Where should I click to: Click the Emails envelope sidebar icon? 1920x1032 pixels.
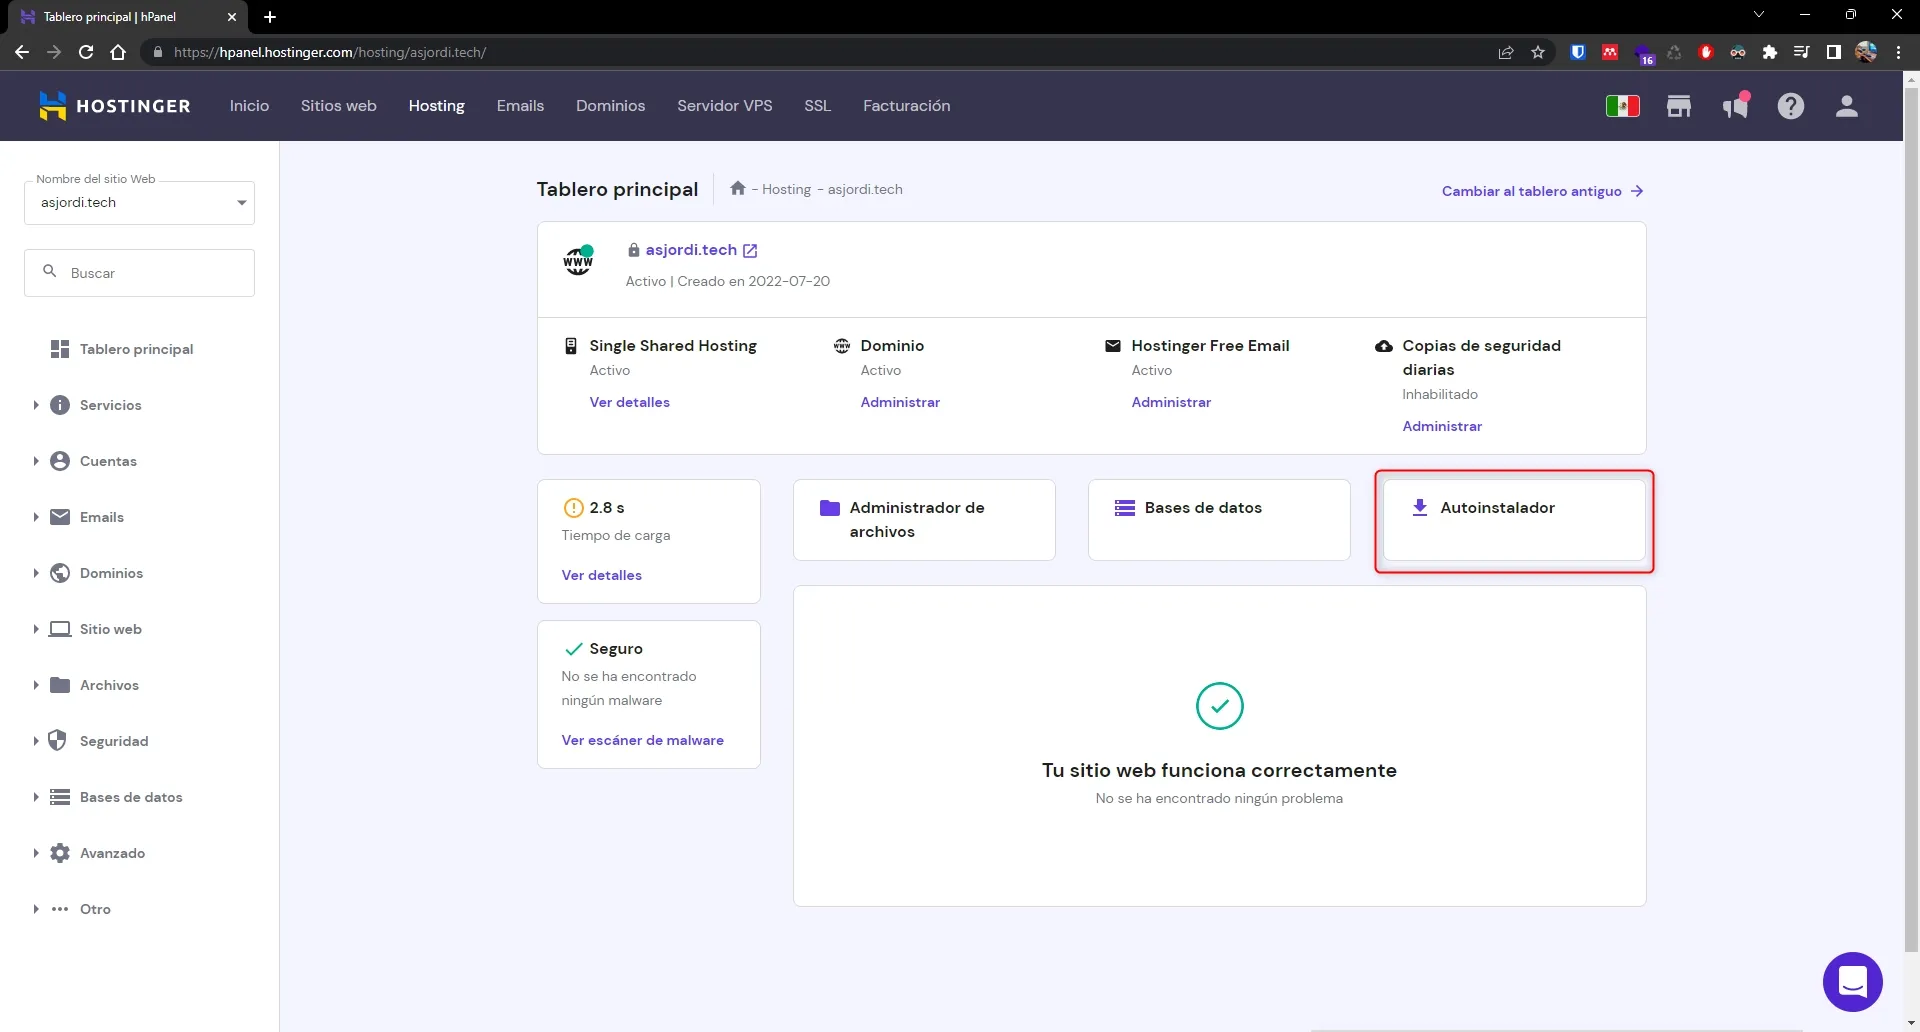(x=60, y=517)
